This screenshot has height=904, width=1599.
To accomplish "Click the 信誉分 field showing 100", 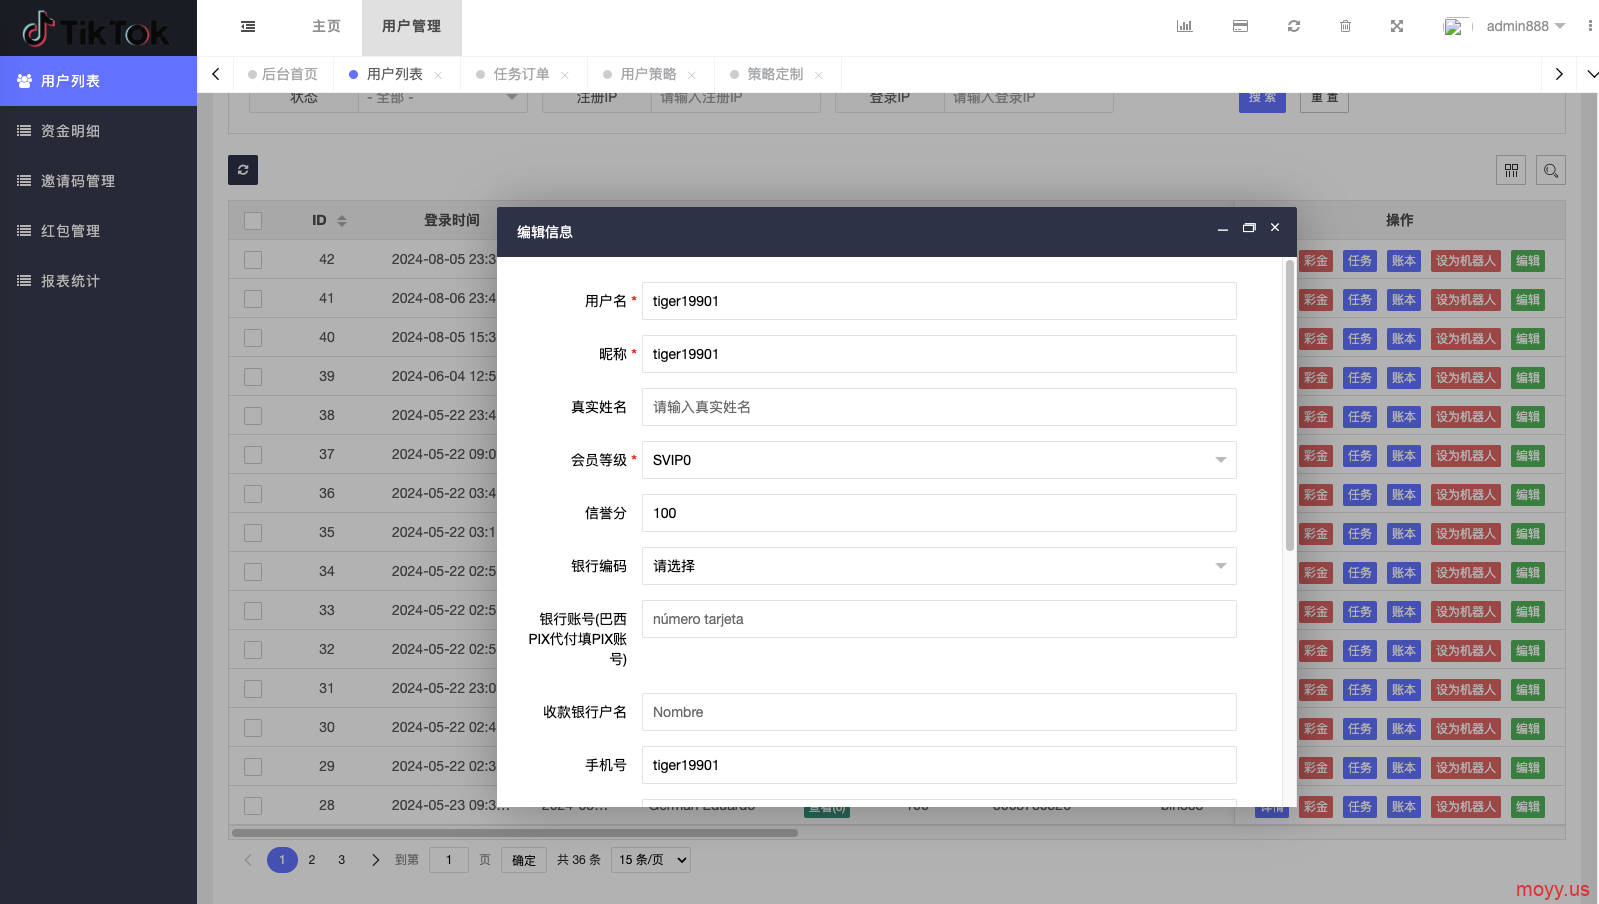I will click(x=939, y=513).
